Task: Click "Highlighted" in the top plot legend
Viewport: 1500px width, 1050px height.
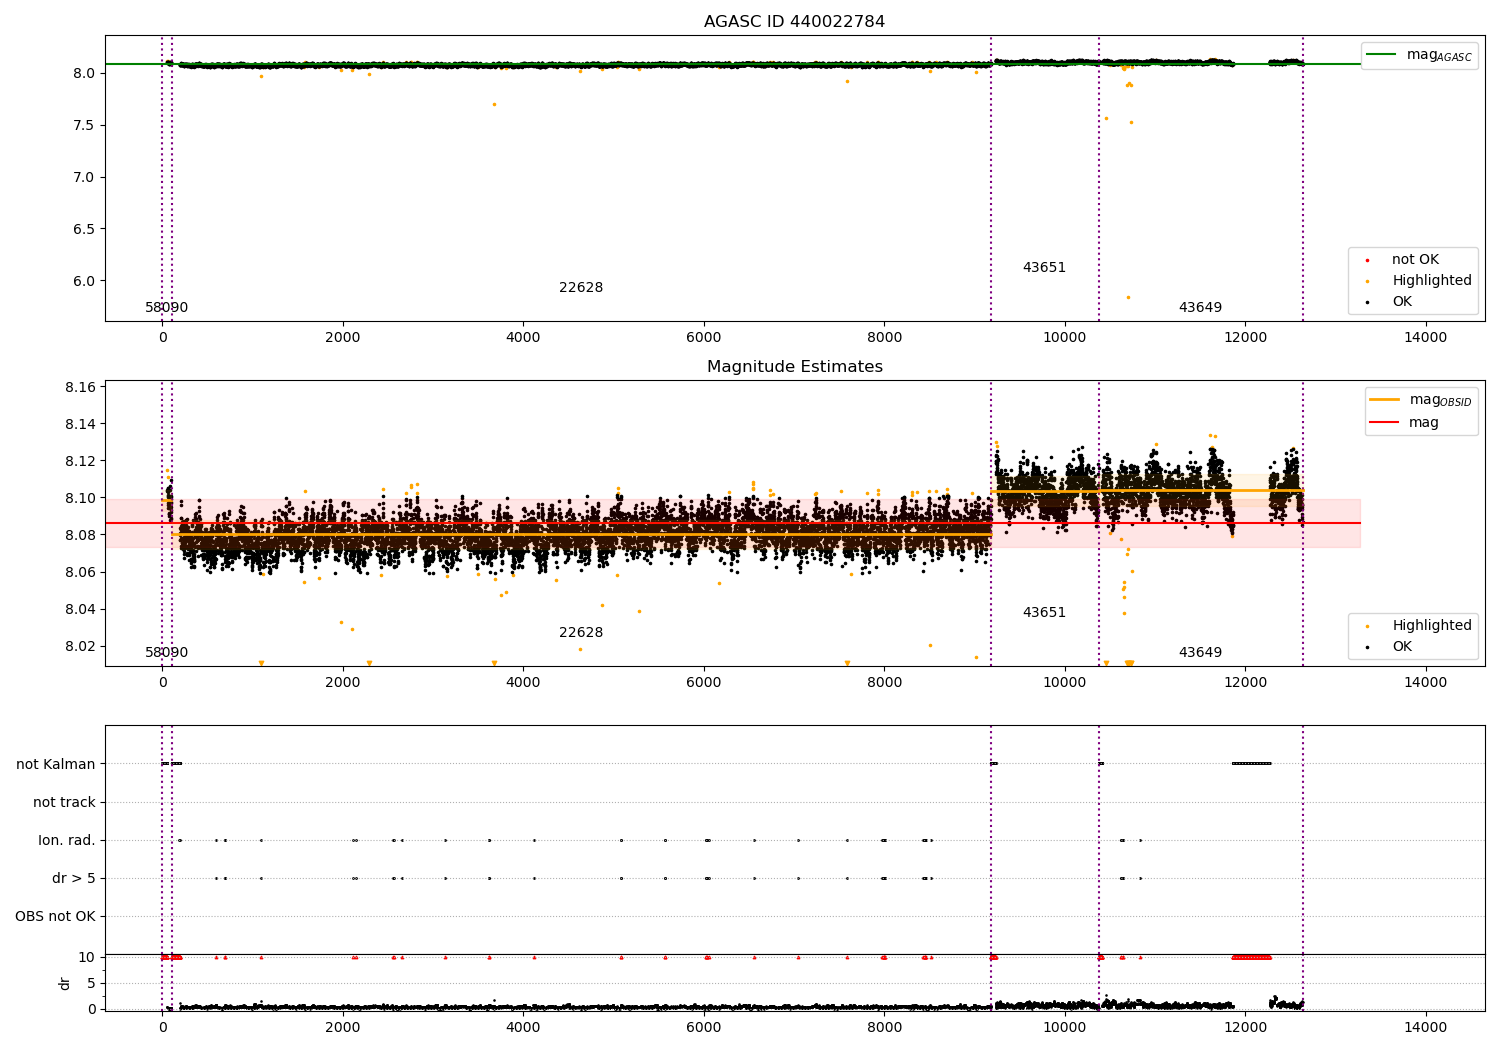Action: 1431,281
